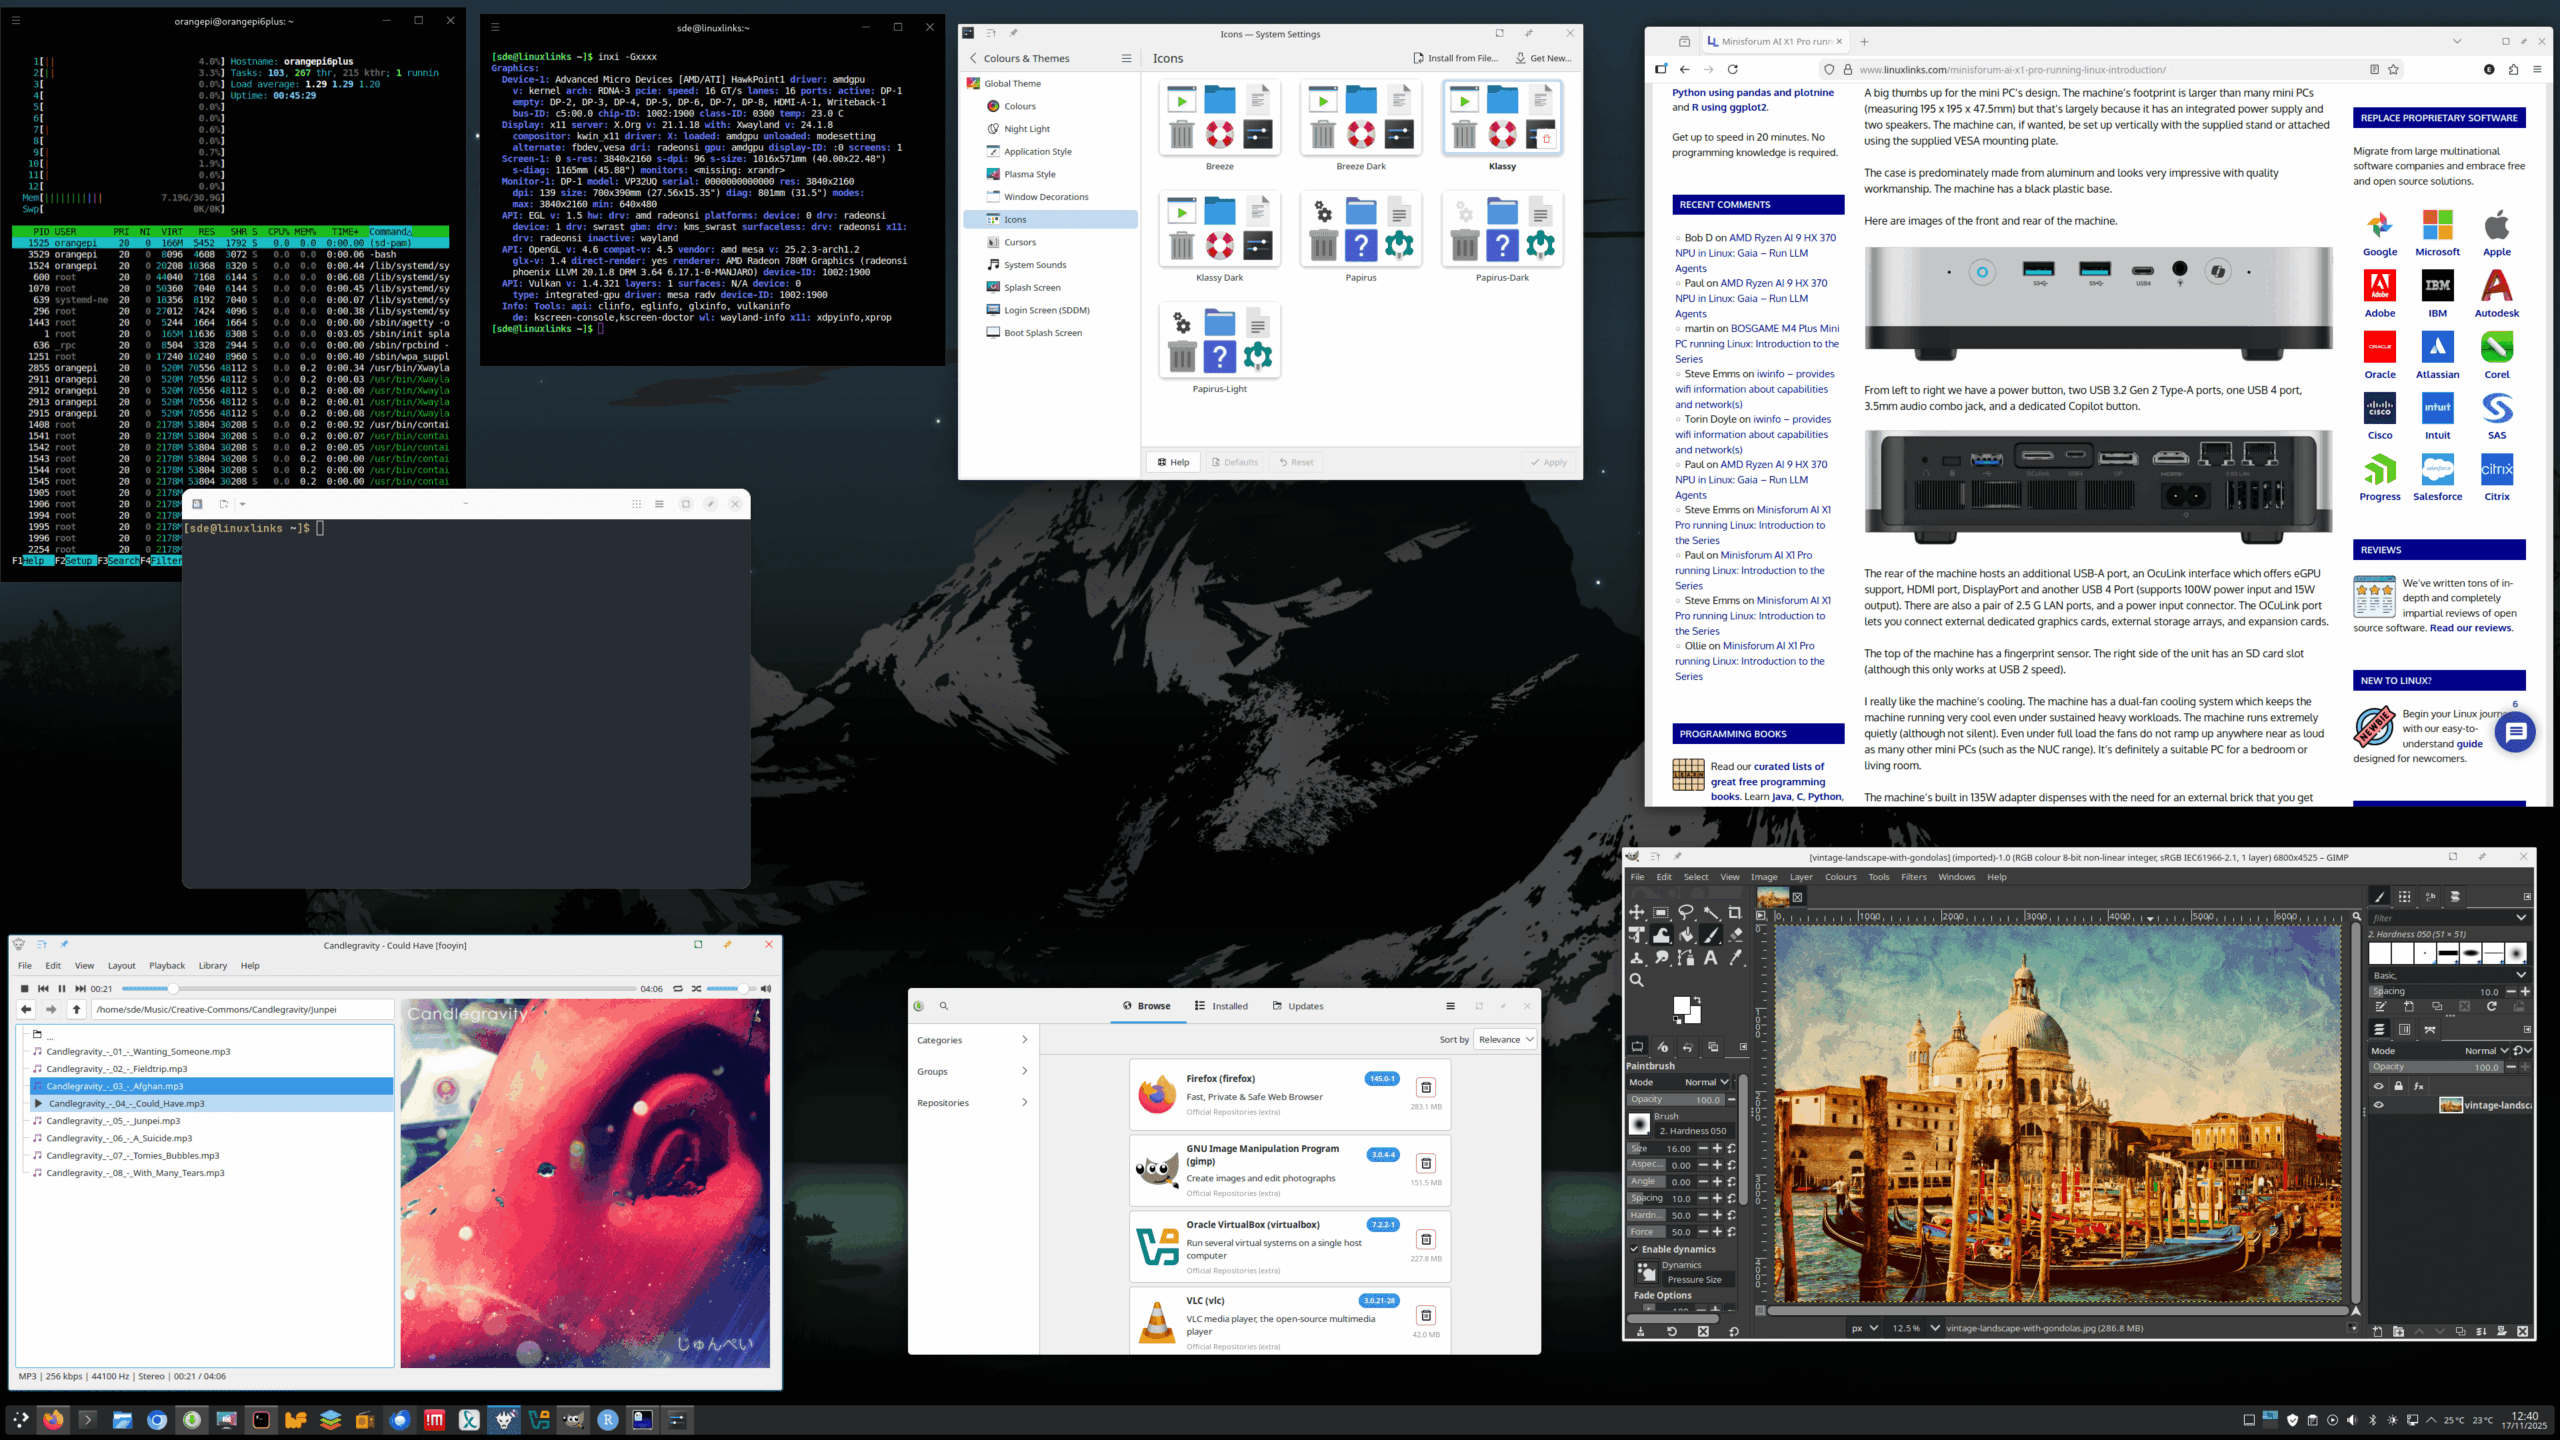Switch to the Installed tab in Pamac
The width and height of the screenshot is (2560, 1440).
[x=1222, y=1006]
